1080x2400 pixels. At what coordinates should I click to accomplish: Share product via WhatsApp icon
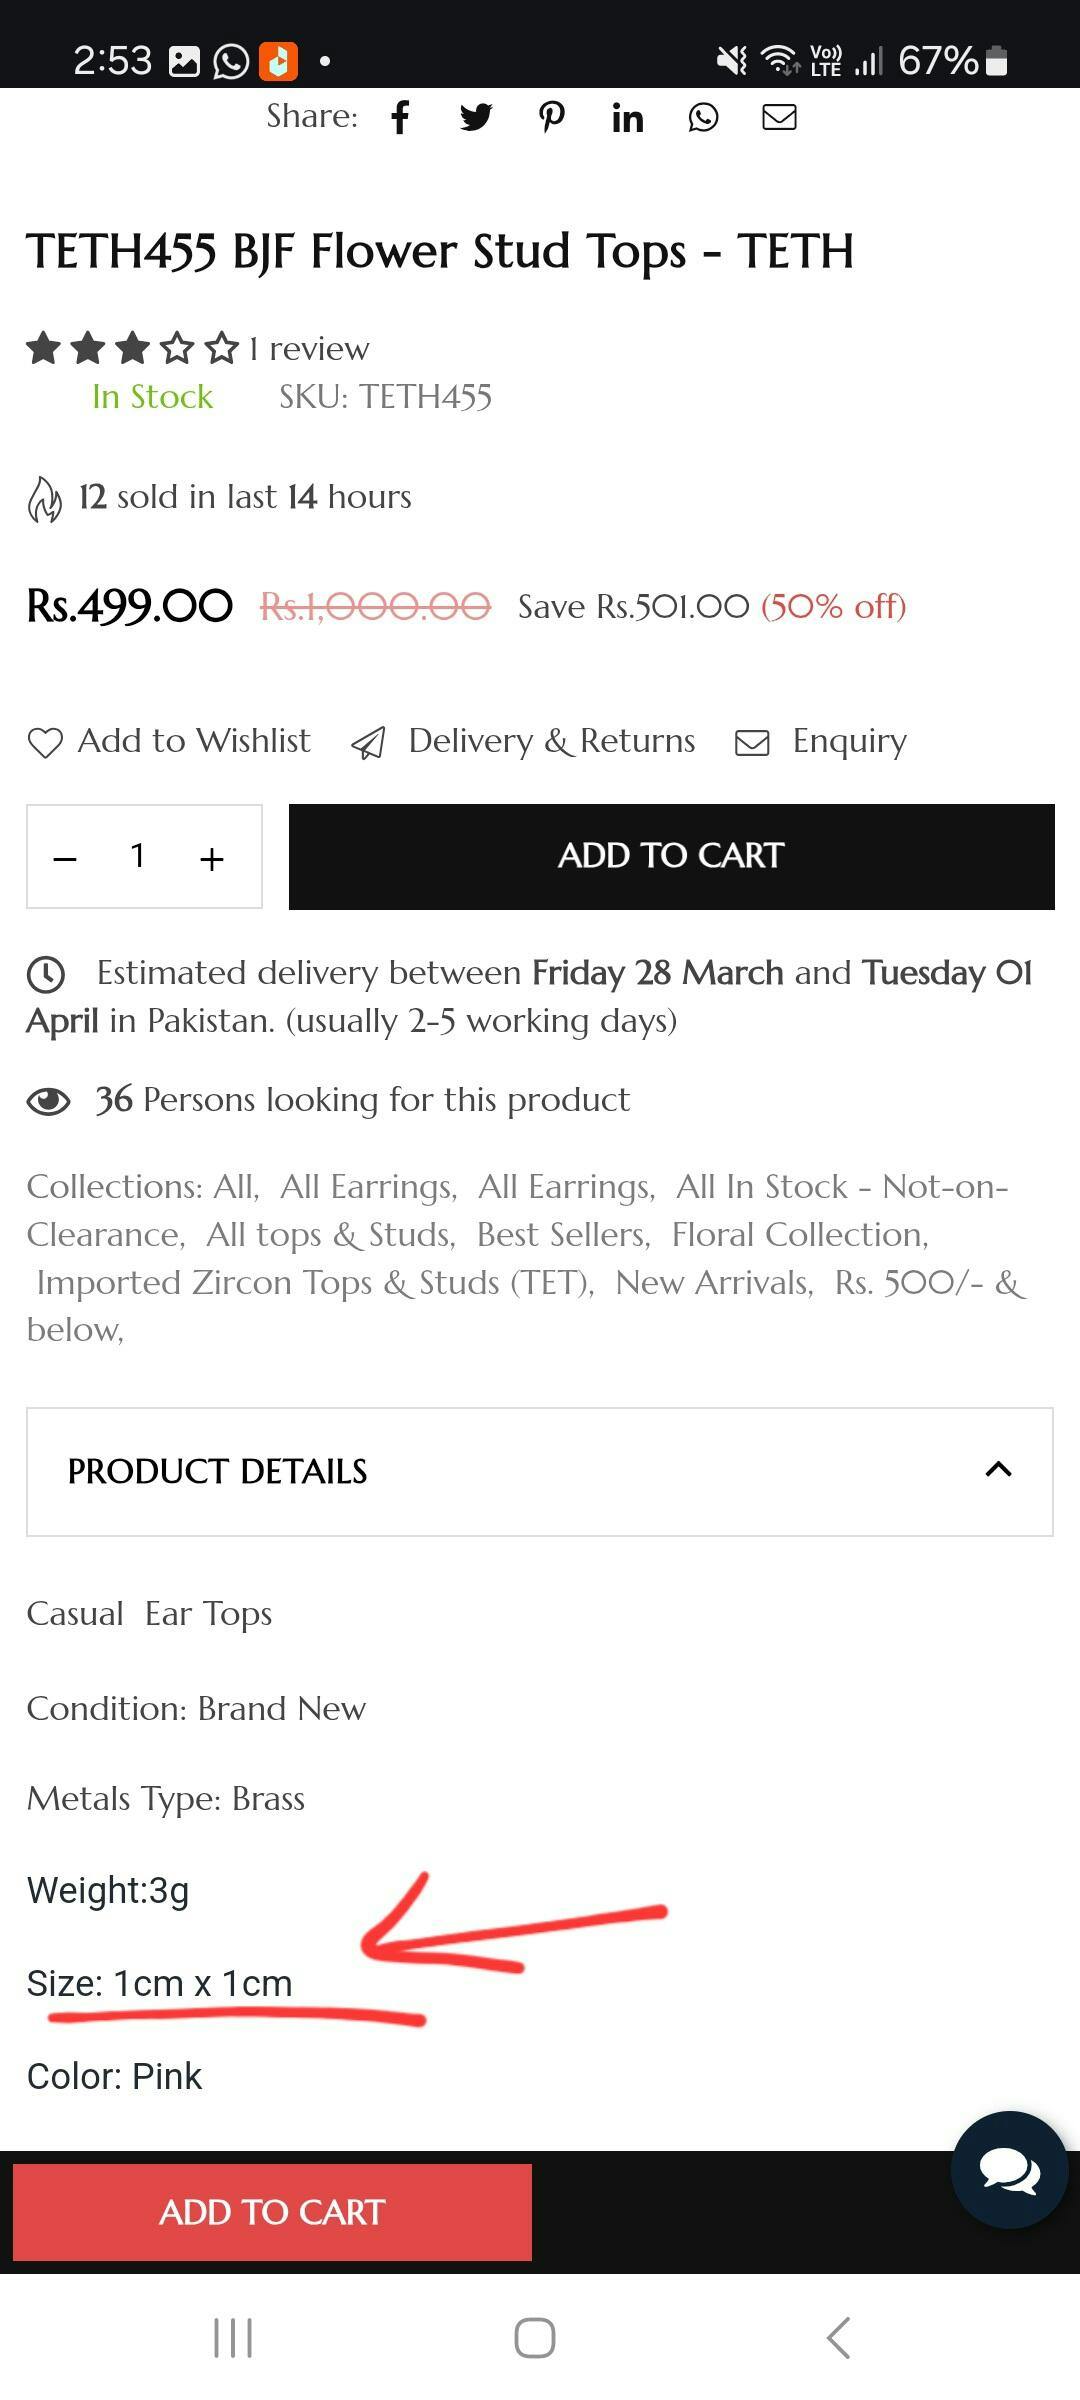pos(703,118)
